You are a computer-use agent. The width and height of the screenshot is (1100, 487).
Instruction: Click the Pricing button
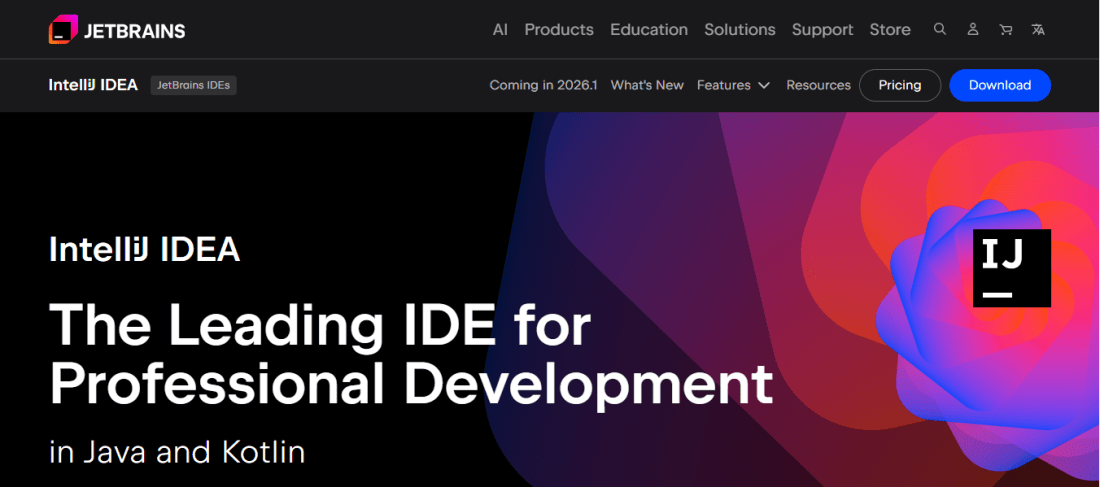[x=900, y=85]
